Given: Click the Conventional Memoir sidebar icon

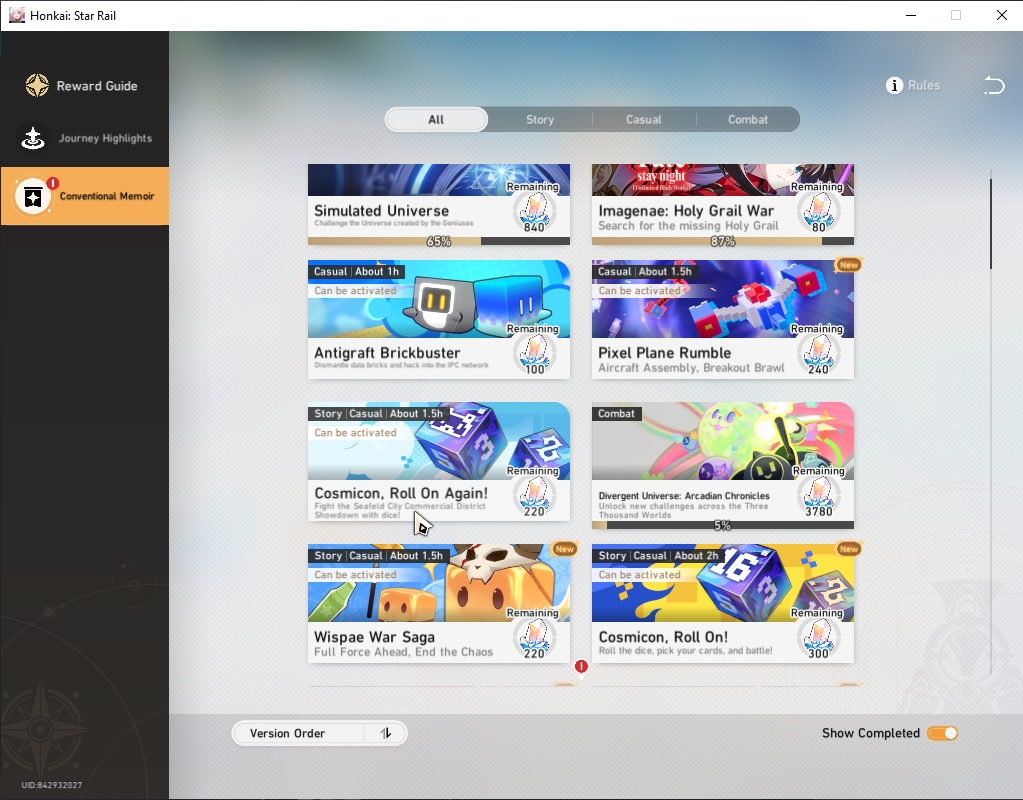Looking at the screenshot, I should [x=33, y=196].
